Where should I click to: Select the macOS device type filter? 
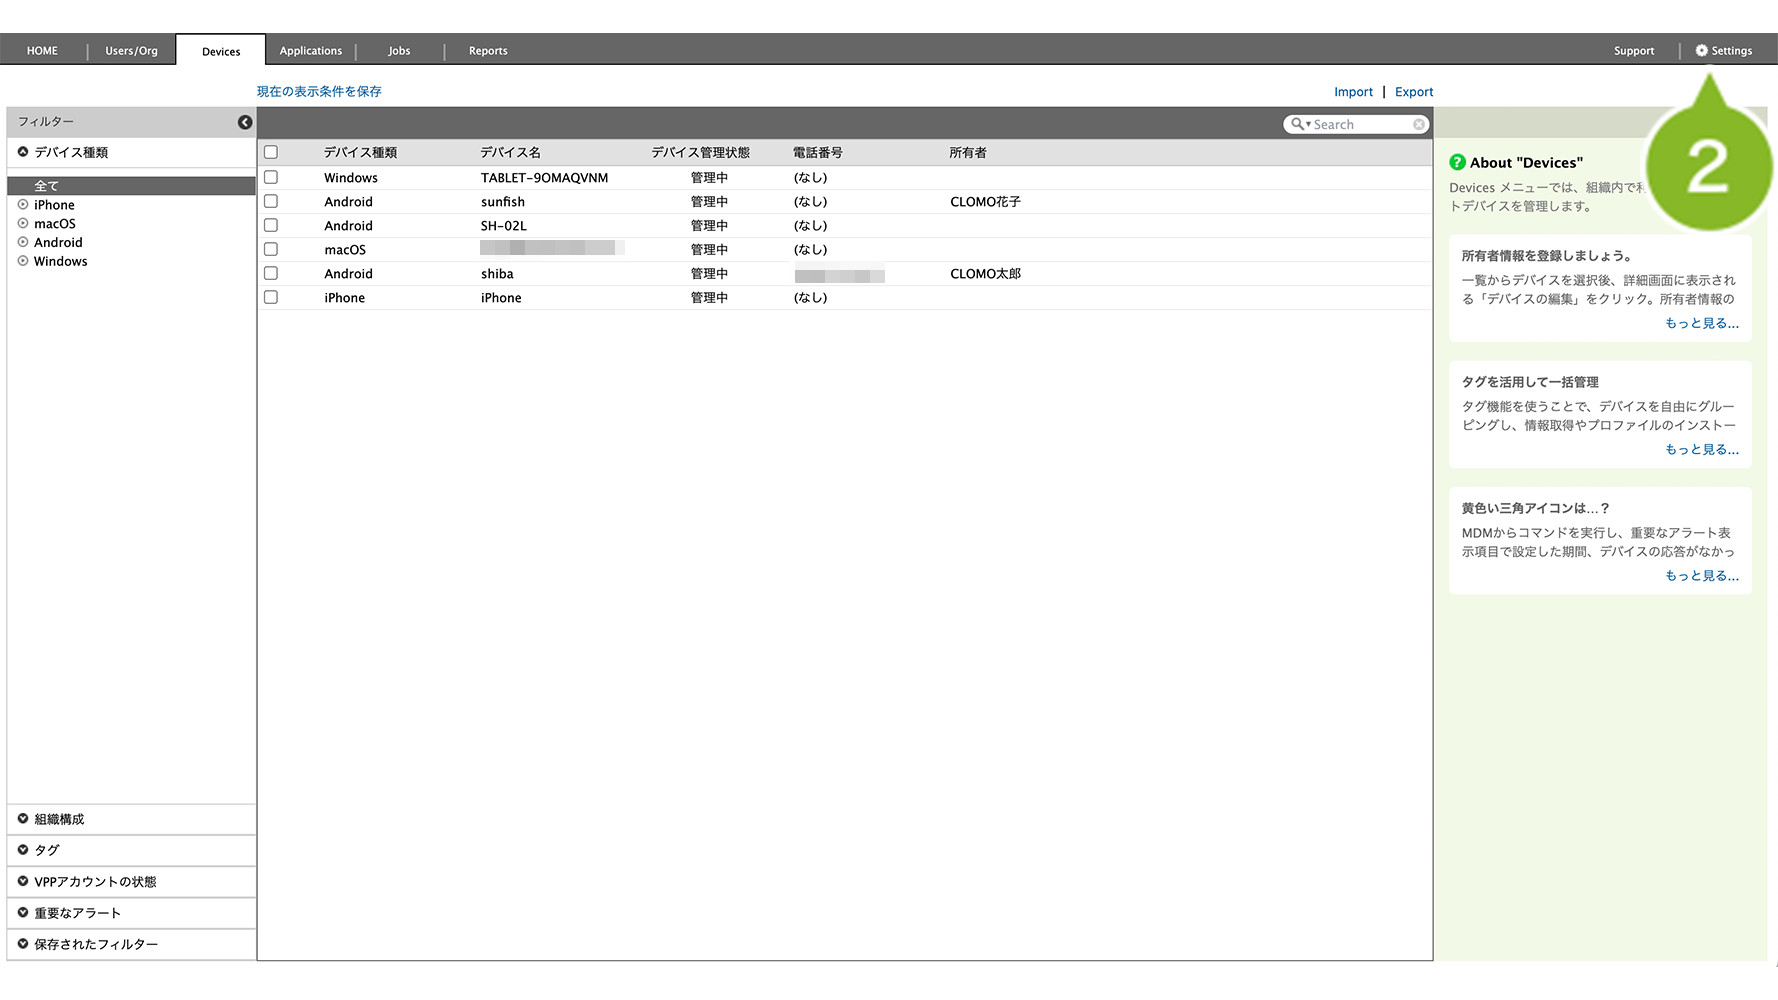click(x=54, y=224)
